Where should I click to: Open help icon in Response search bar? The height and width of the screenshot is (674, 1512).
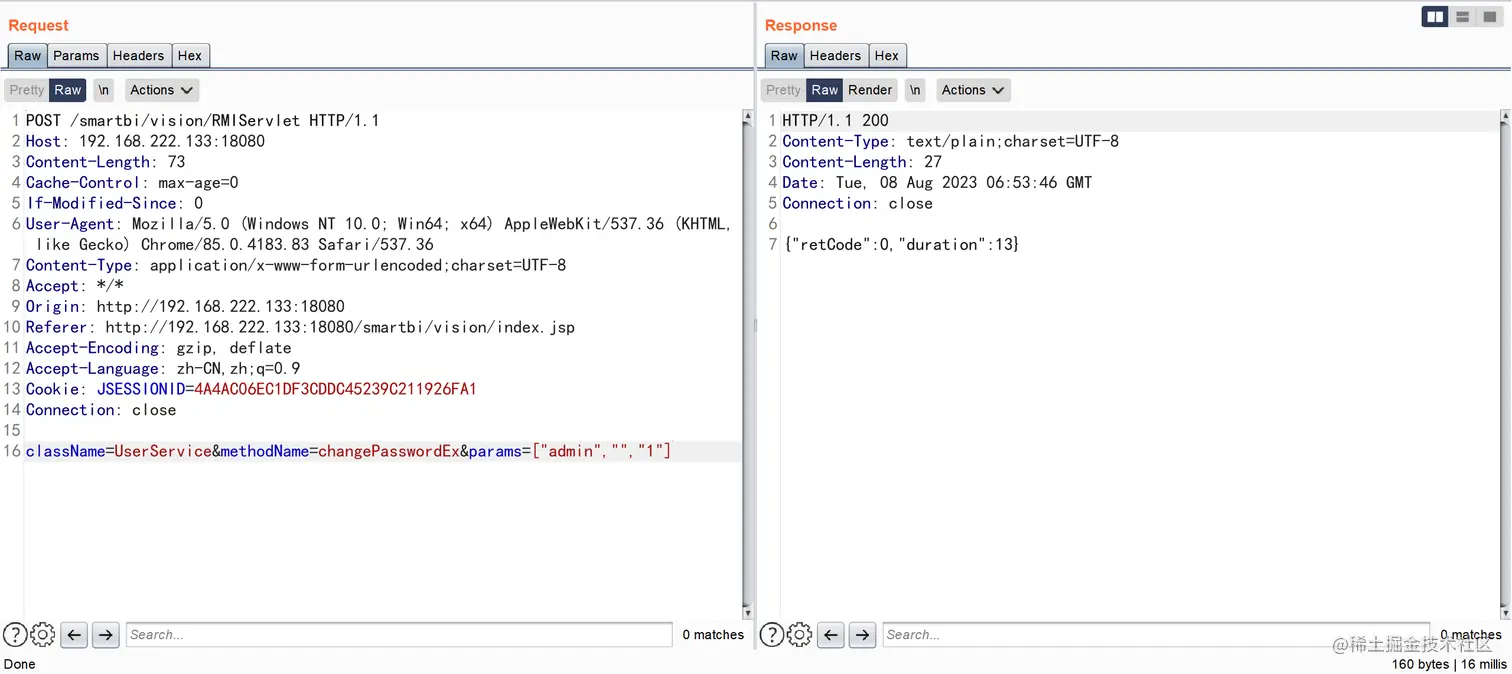(772, 634)
